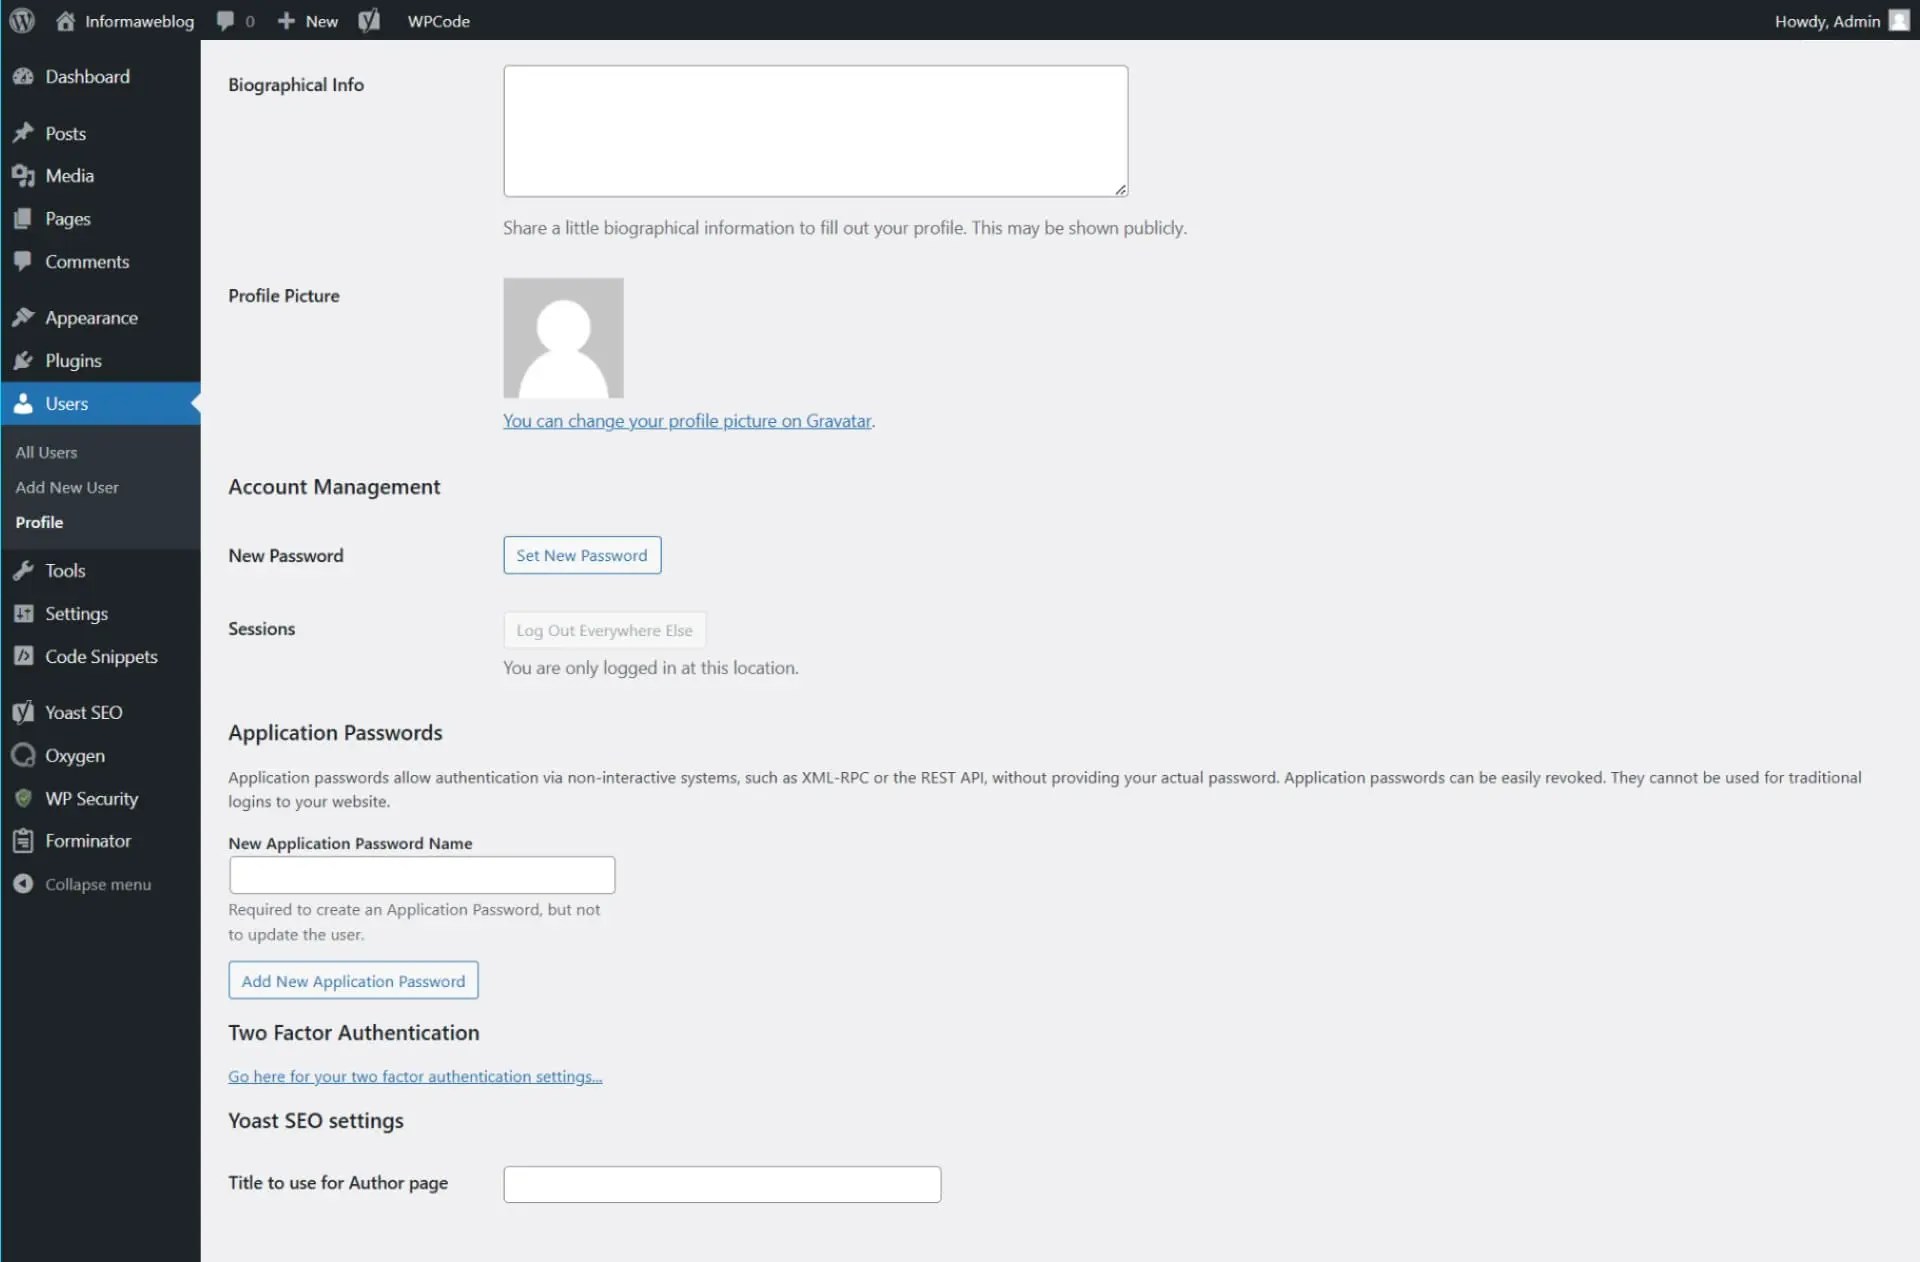Open the Media library menu
The width and height of the screenshot is (1920, 1262).
tap(69, 176)
